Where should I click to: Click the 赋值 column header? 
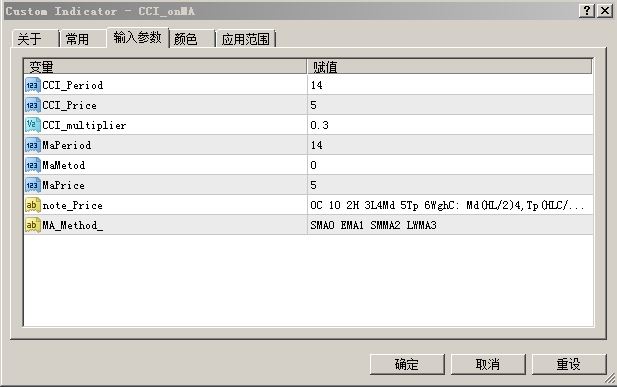tap(449, 67)
